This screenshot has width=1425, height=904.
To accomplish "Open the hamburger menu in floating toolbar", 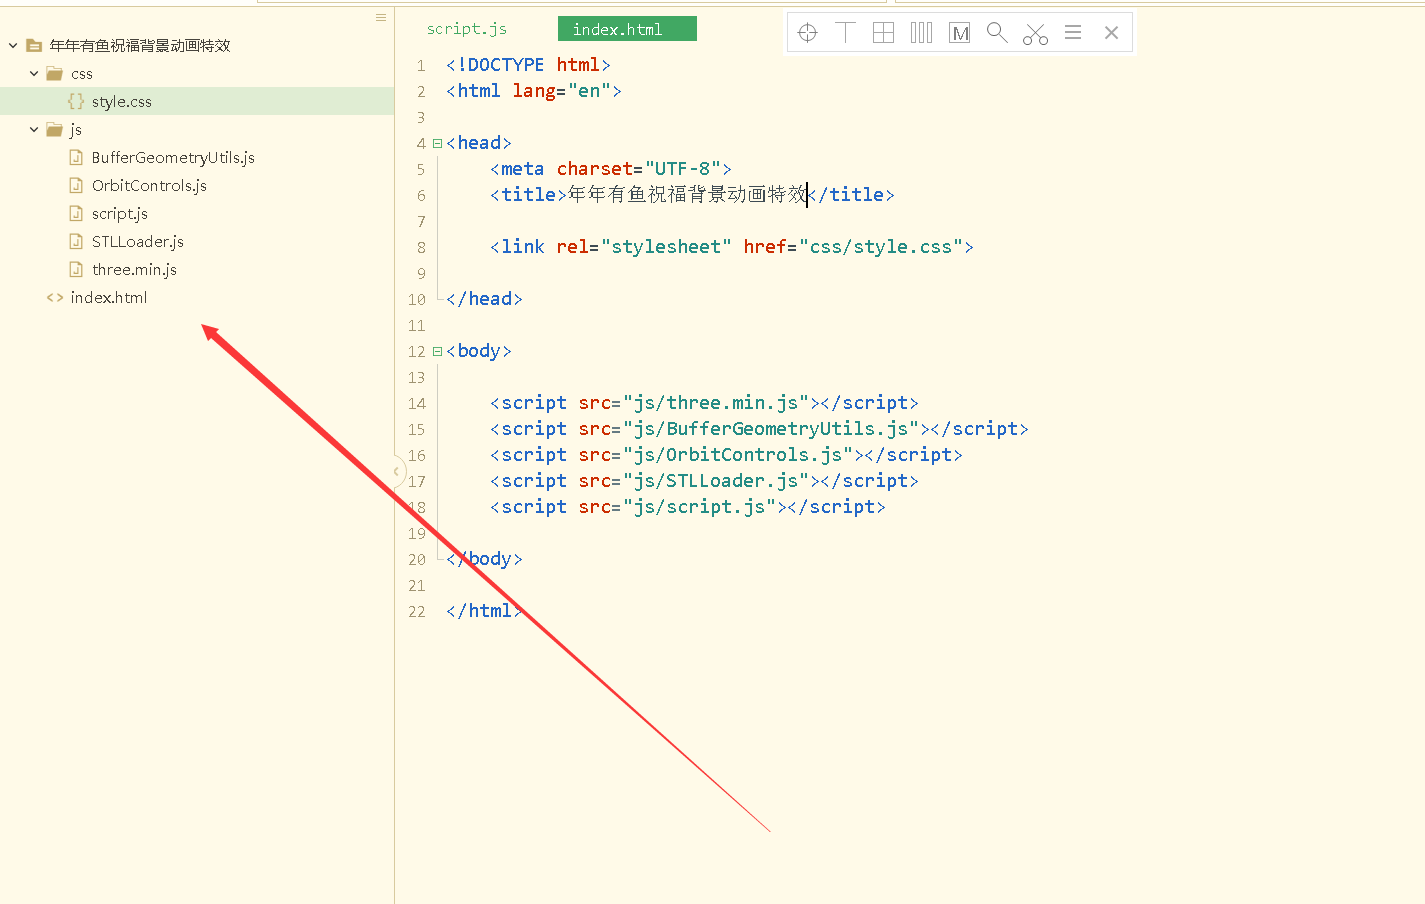I will click(x=1073, y=33).
